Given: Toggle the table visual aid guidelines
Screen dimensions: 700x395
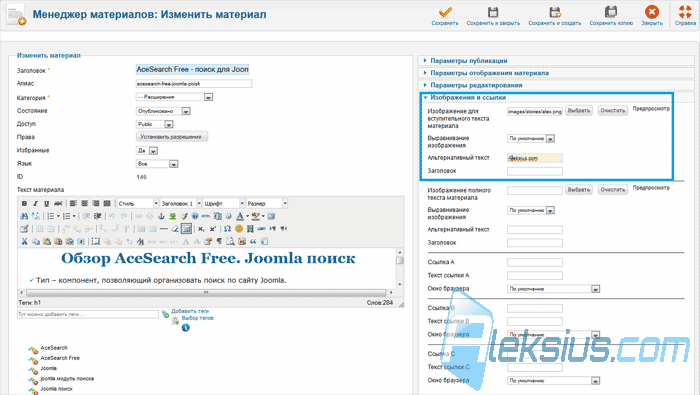Looking at the screenshot, I should [x=186, y=229].
